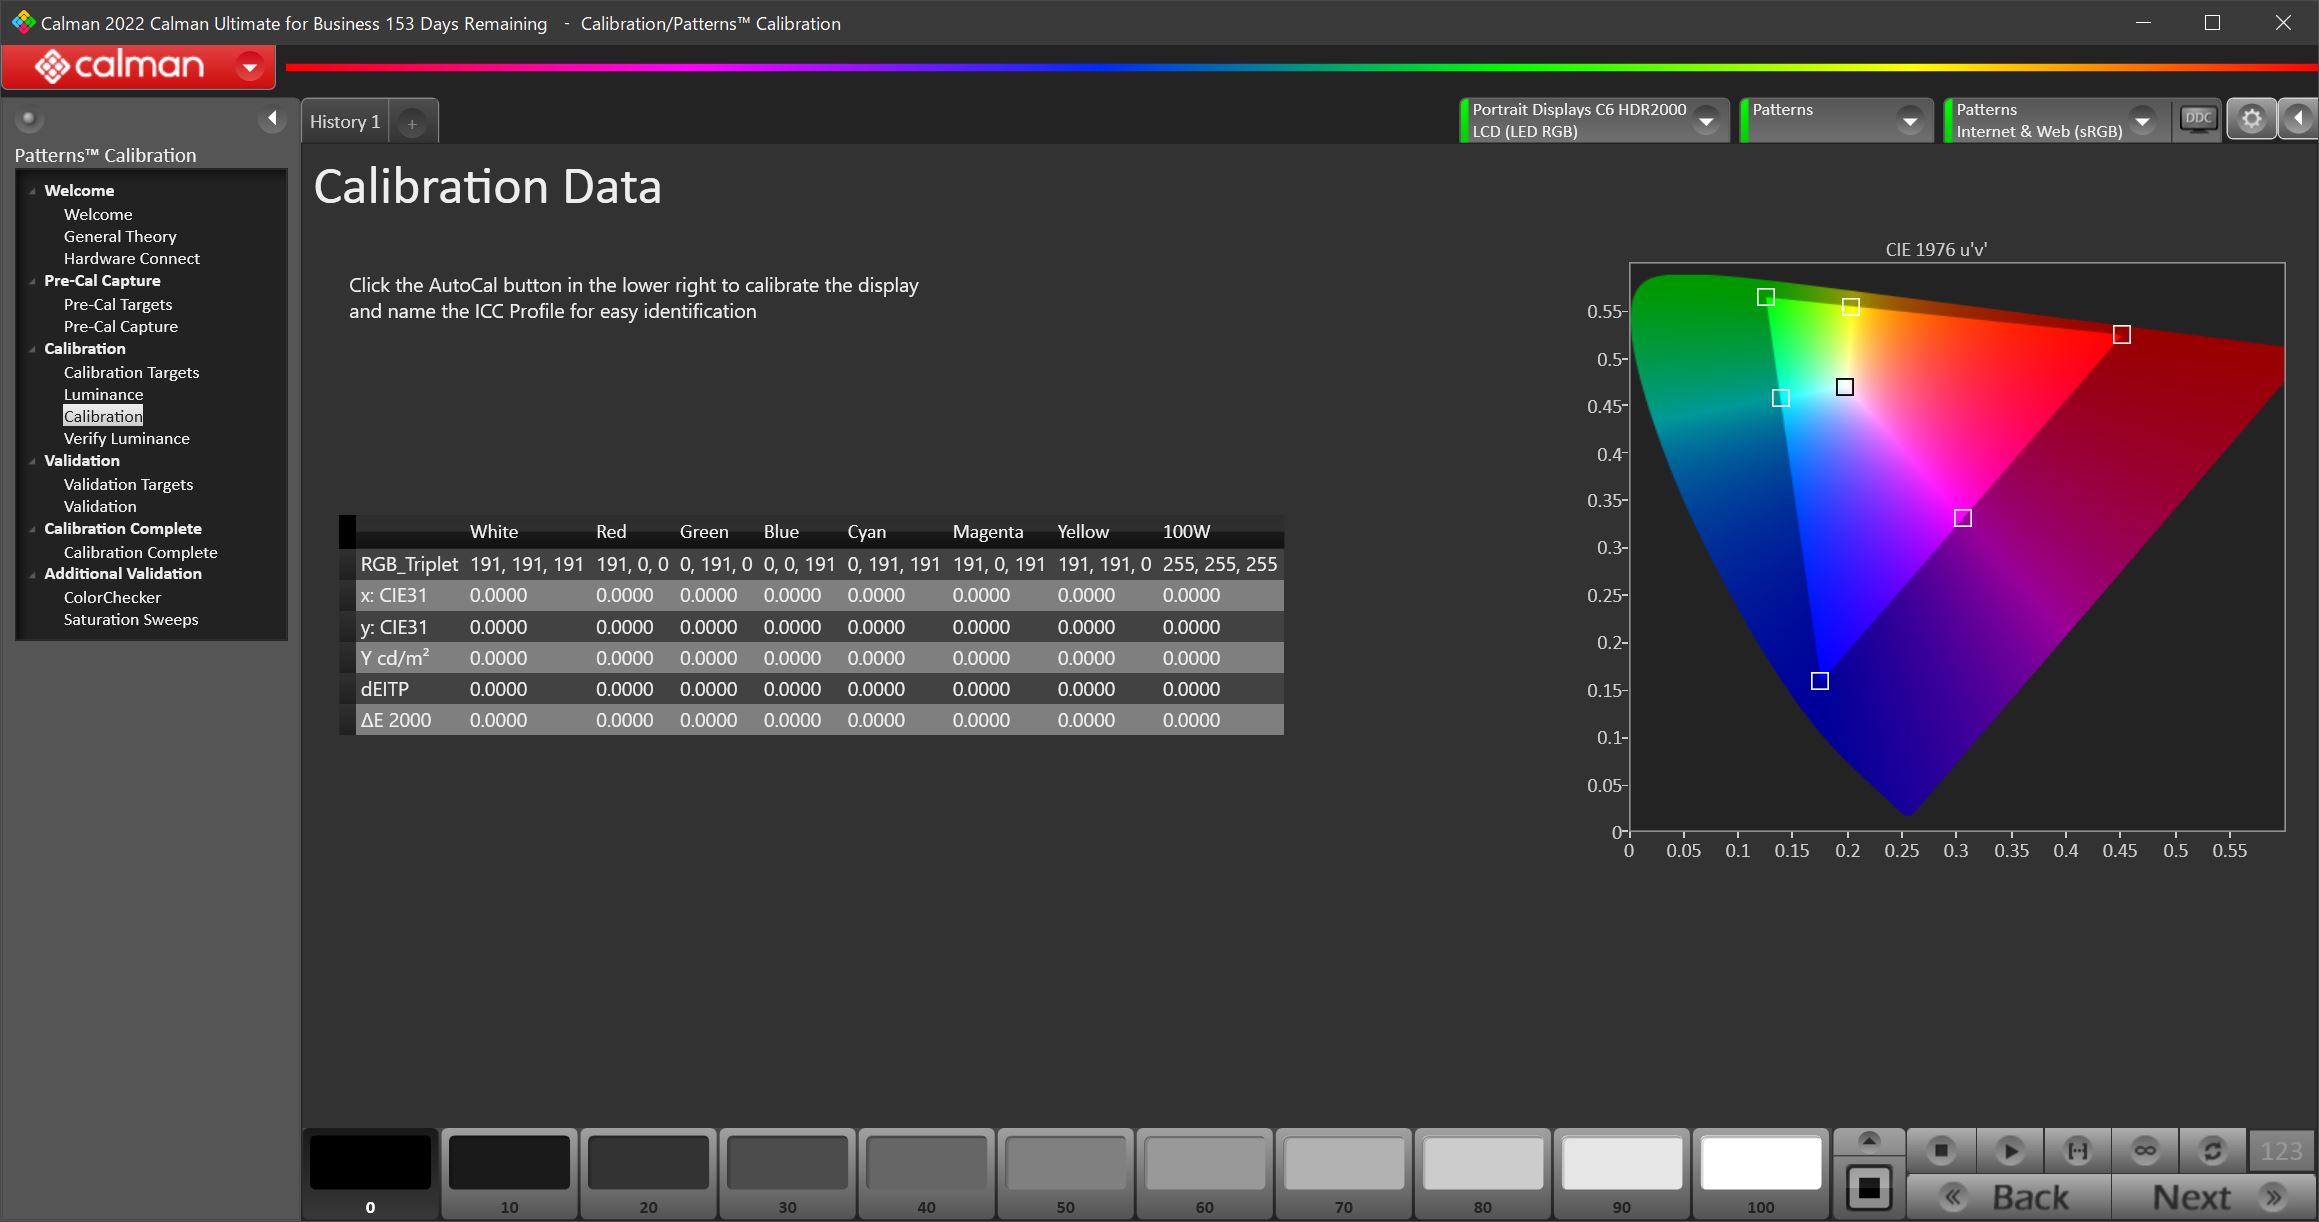Open Validation Targets step
2319x1222 pixels.
[x=128, y=484]
